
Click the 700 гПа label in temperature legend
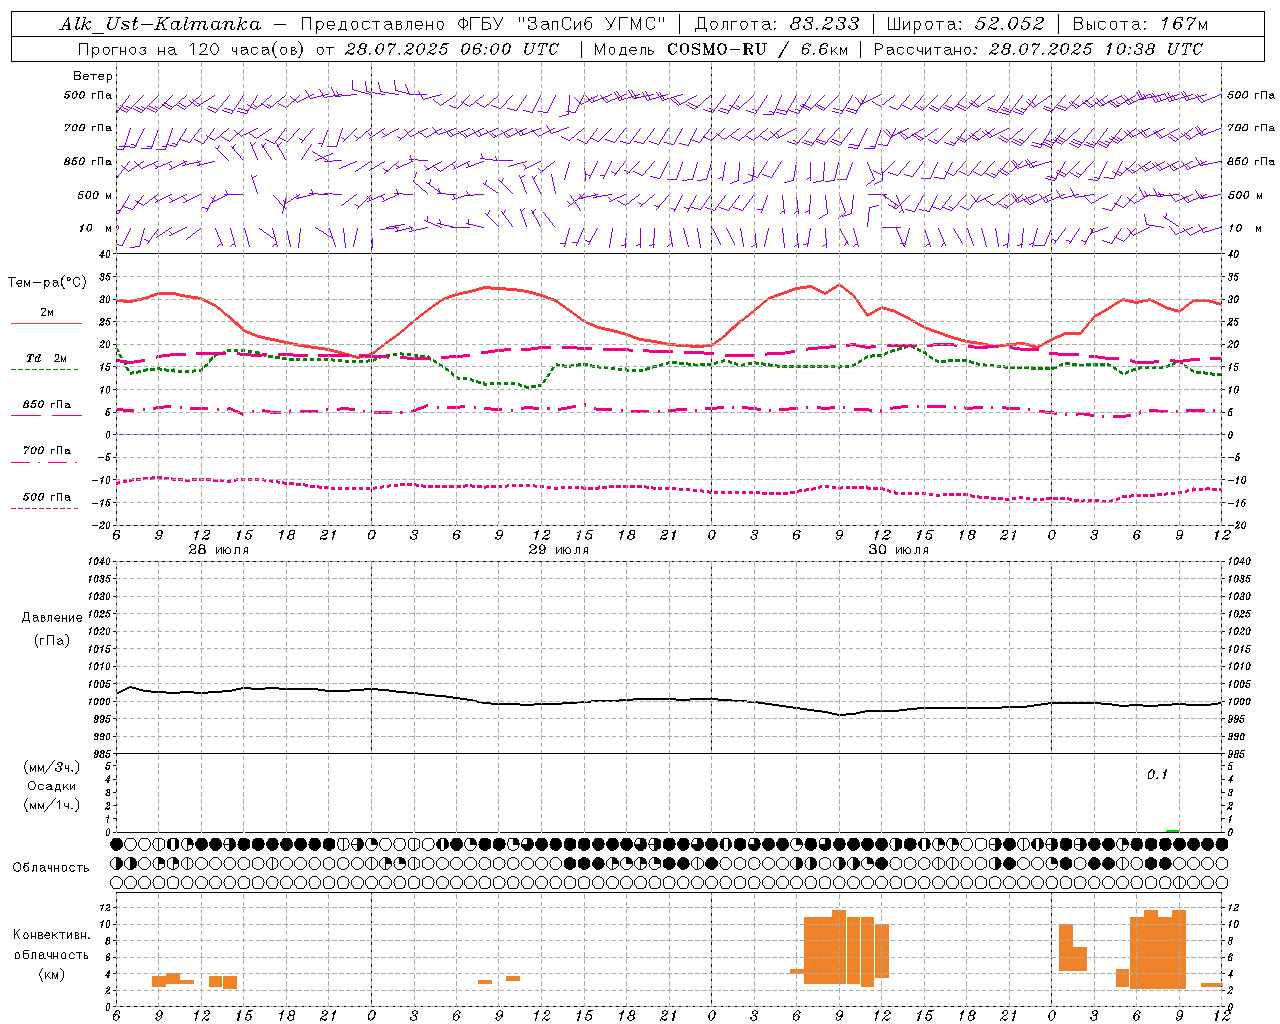[x=46, y=451]
